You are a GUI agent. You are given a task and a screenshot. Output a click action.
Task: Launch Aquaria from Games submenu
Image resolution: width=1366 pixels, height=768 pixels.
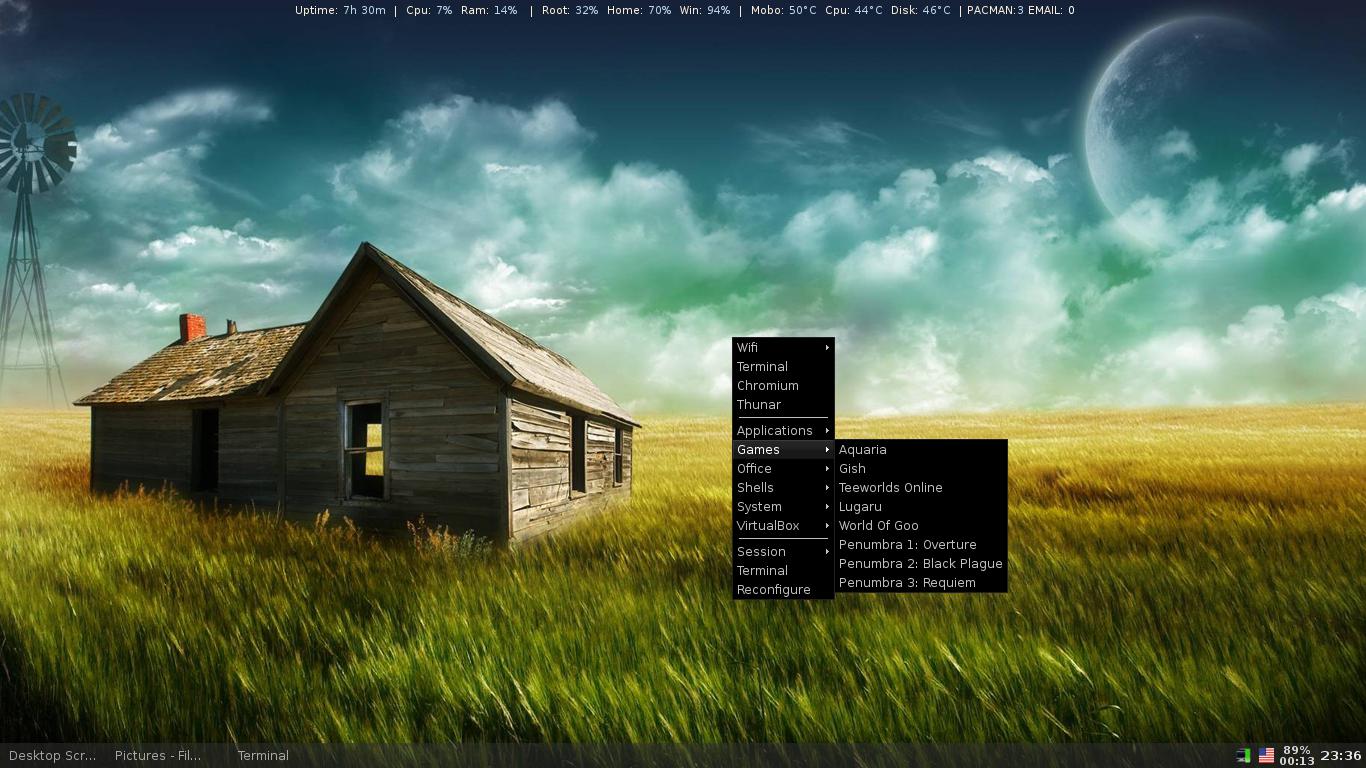tap(921, 450)
